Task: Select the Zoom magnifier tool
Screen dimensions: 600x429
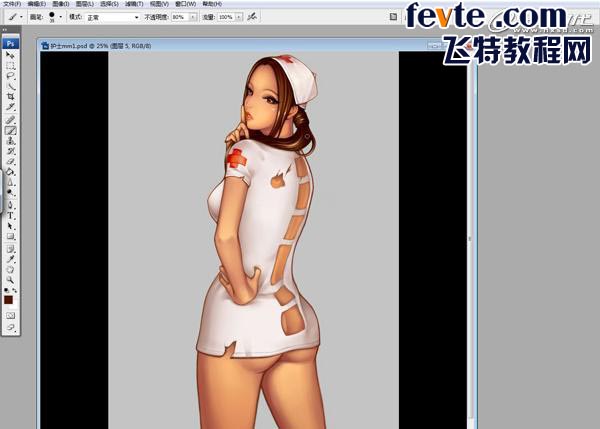Action: [x=11, y=280]
